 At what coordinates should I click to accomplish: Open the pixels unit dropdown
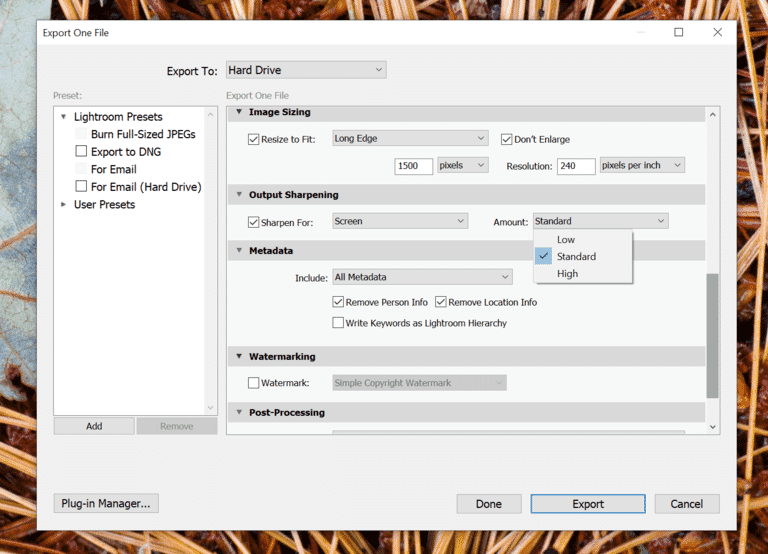click(462, 166)
